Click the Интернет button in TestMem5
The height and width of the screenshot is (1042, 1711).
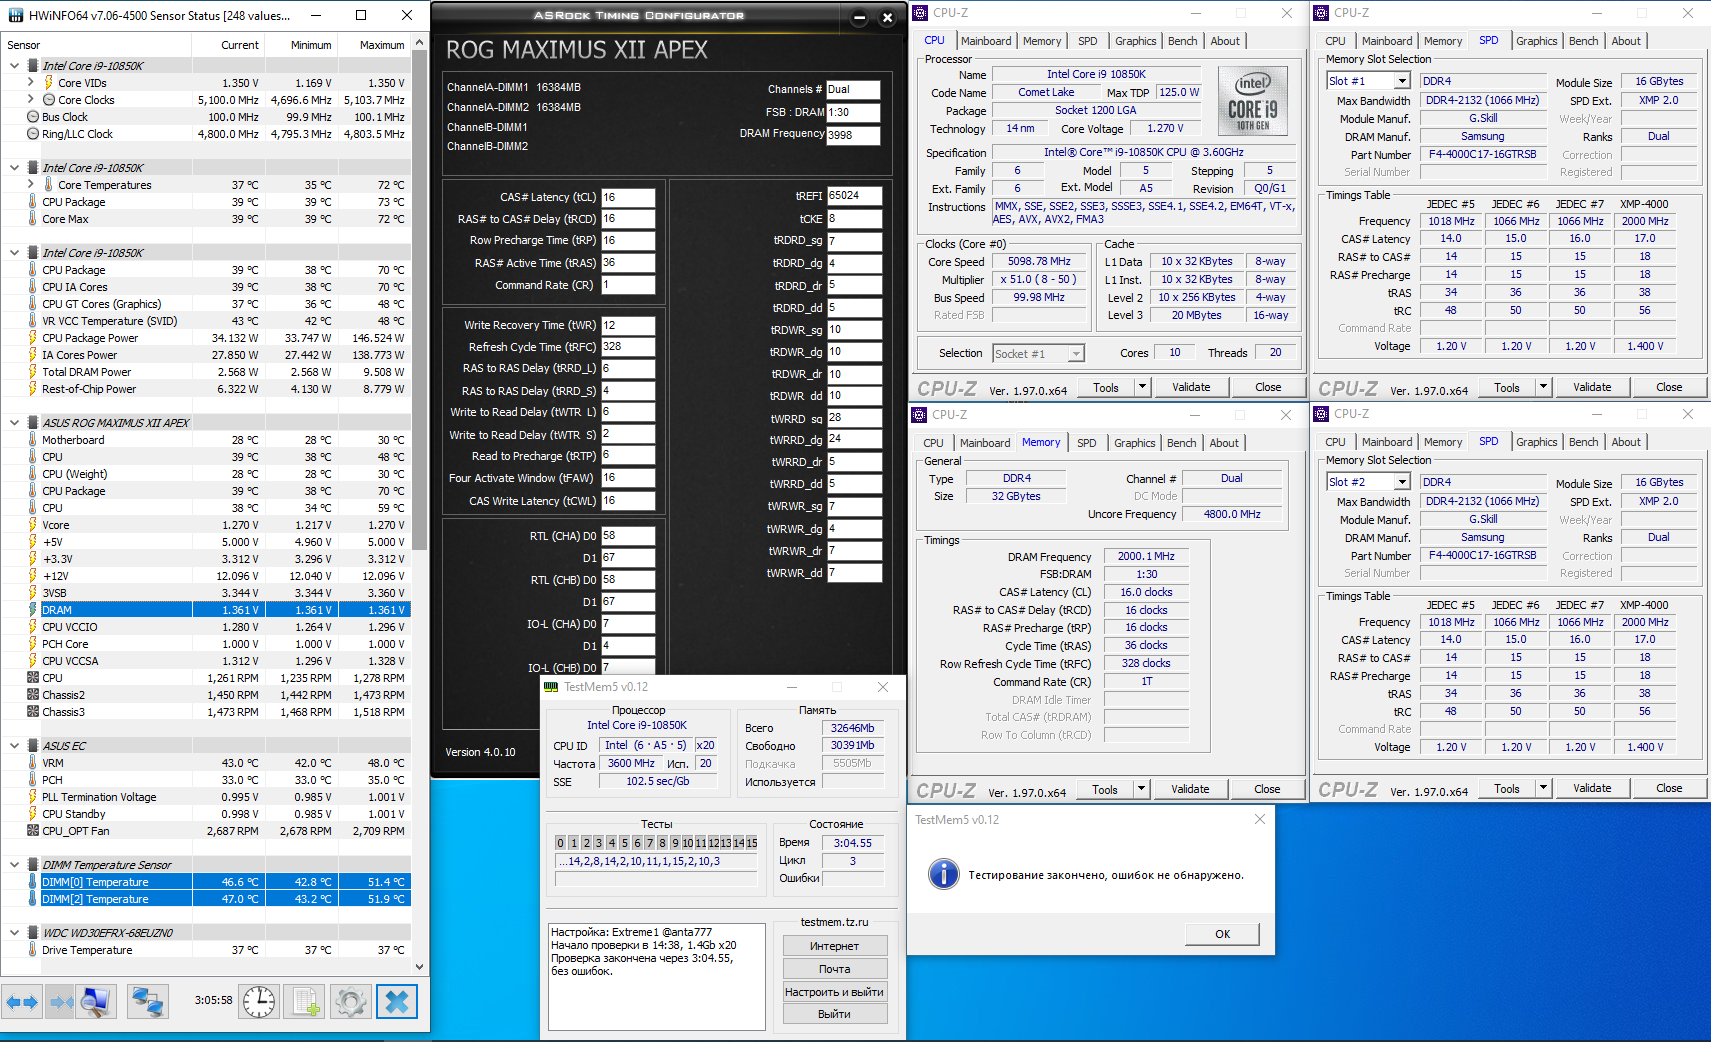pos(834,946)
